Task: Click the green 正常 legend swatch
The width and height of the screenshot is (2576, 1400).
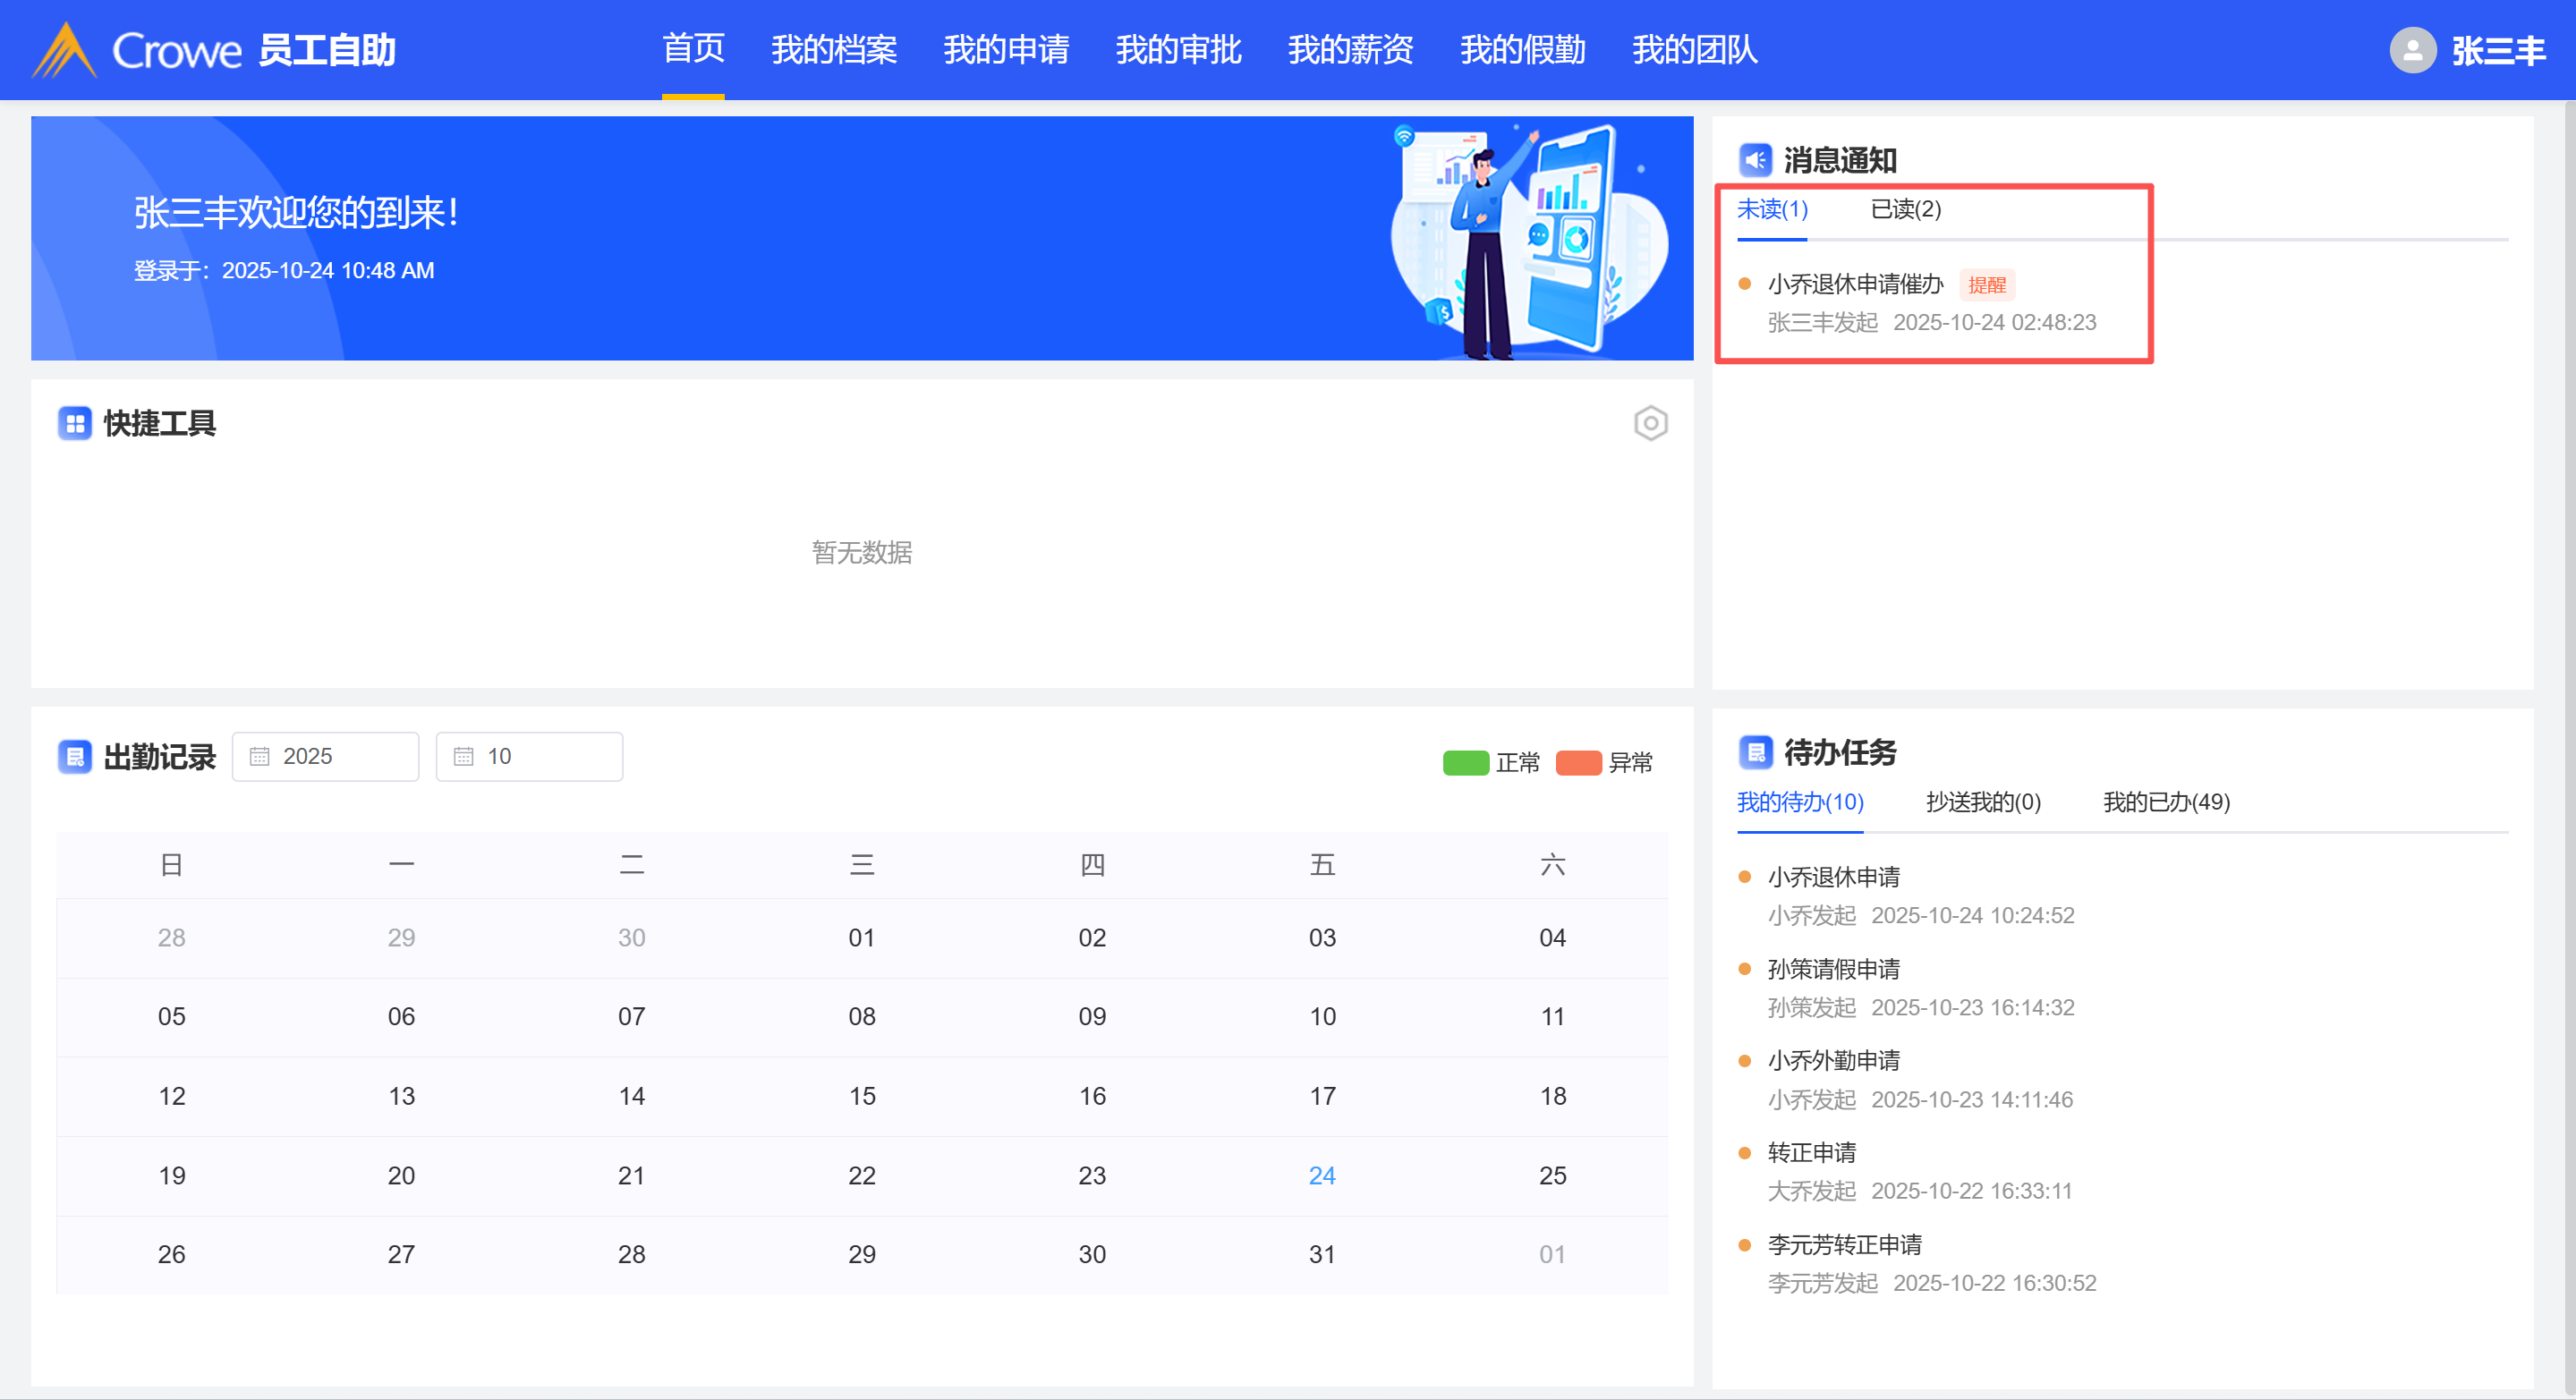Action: point(1466,763)
